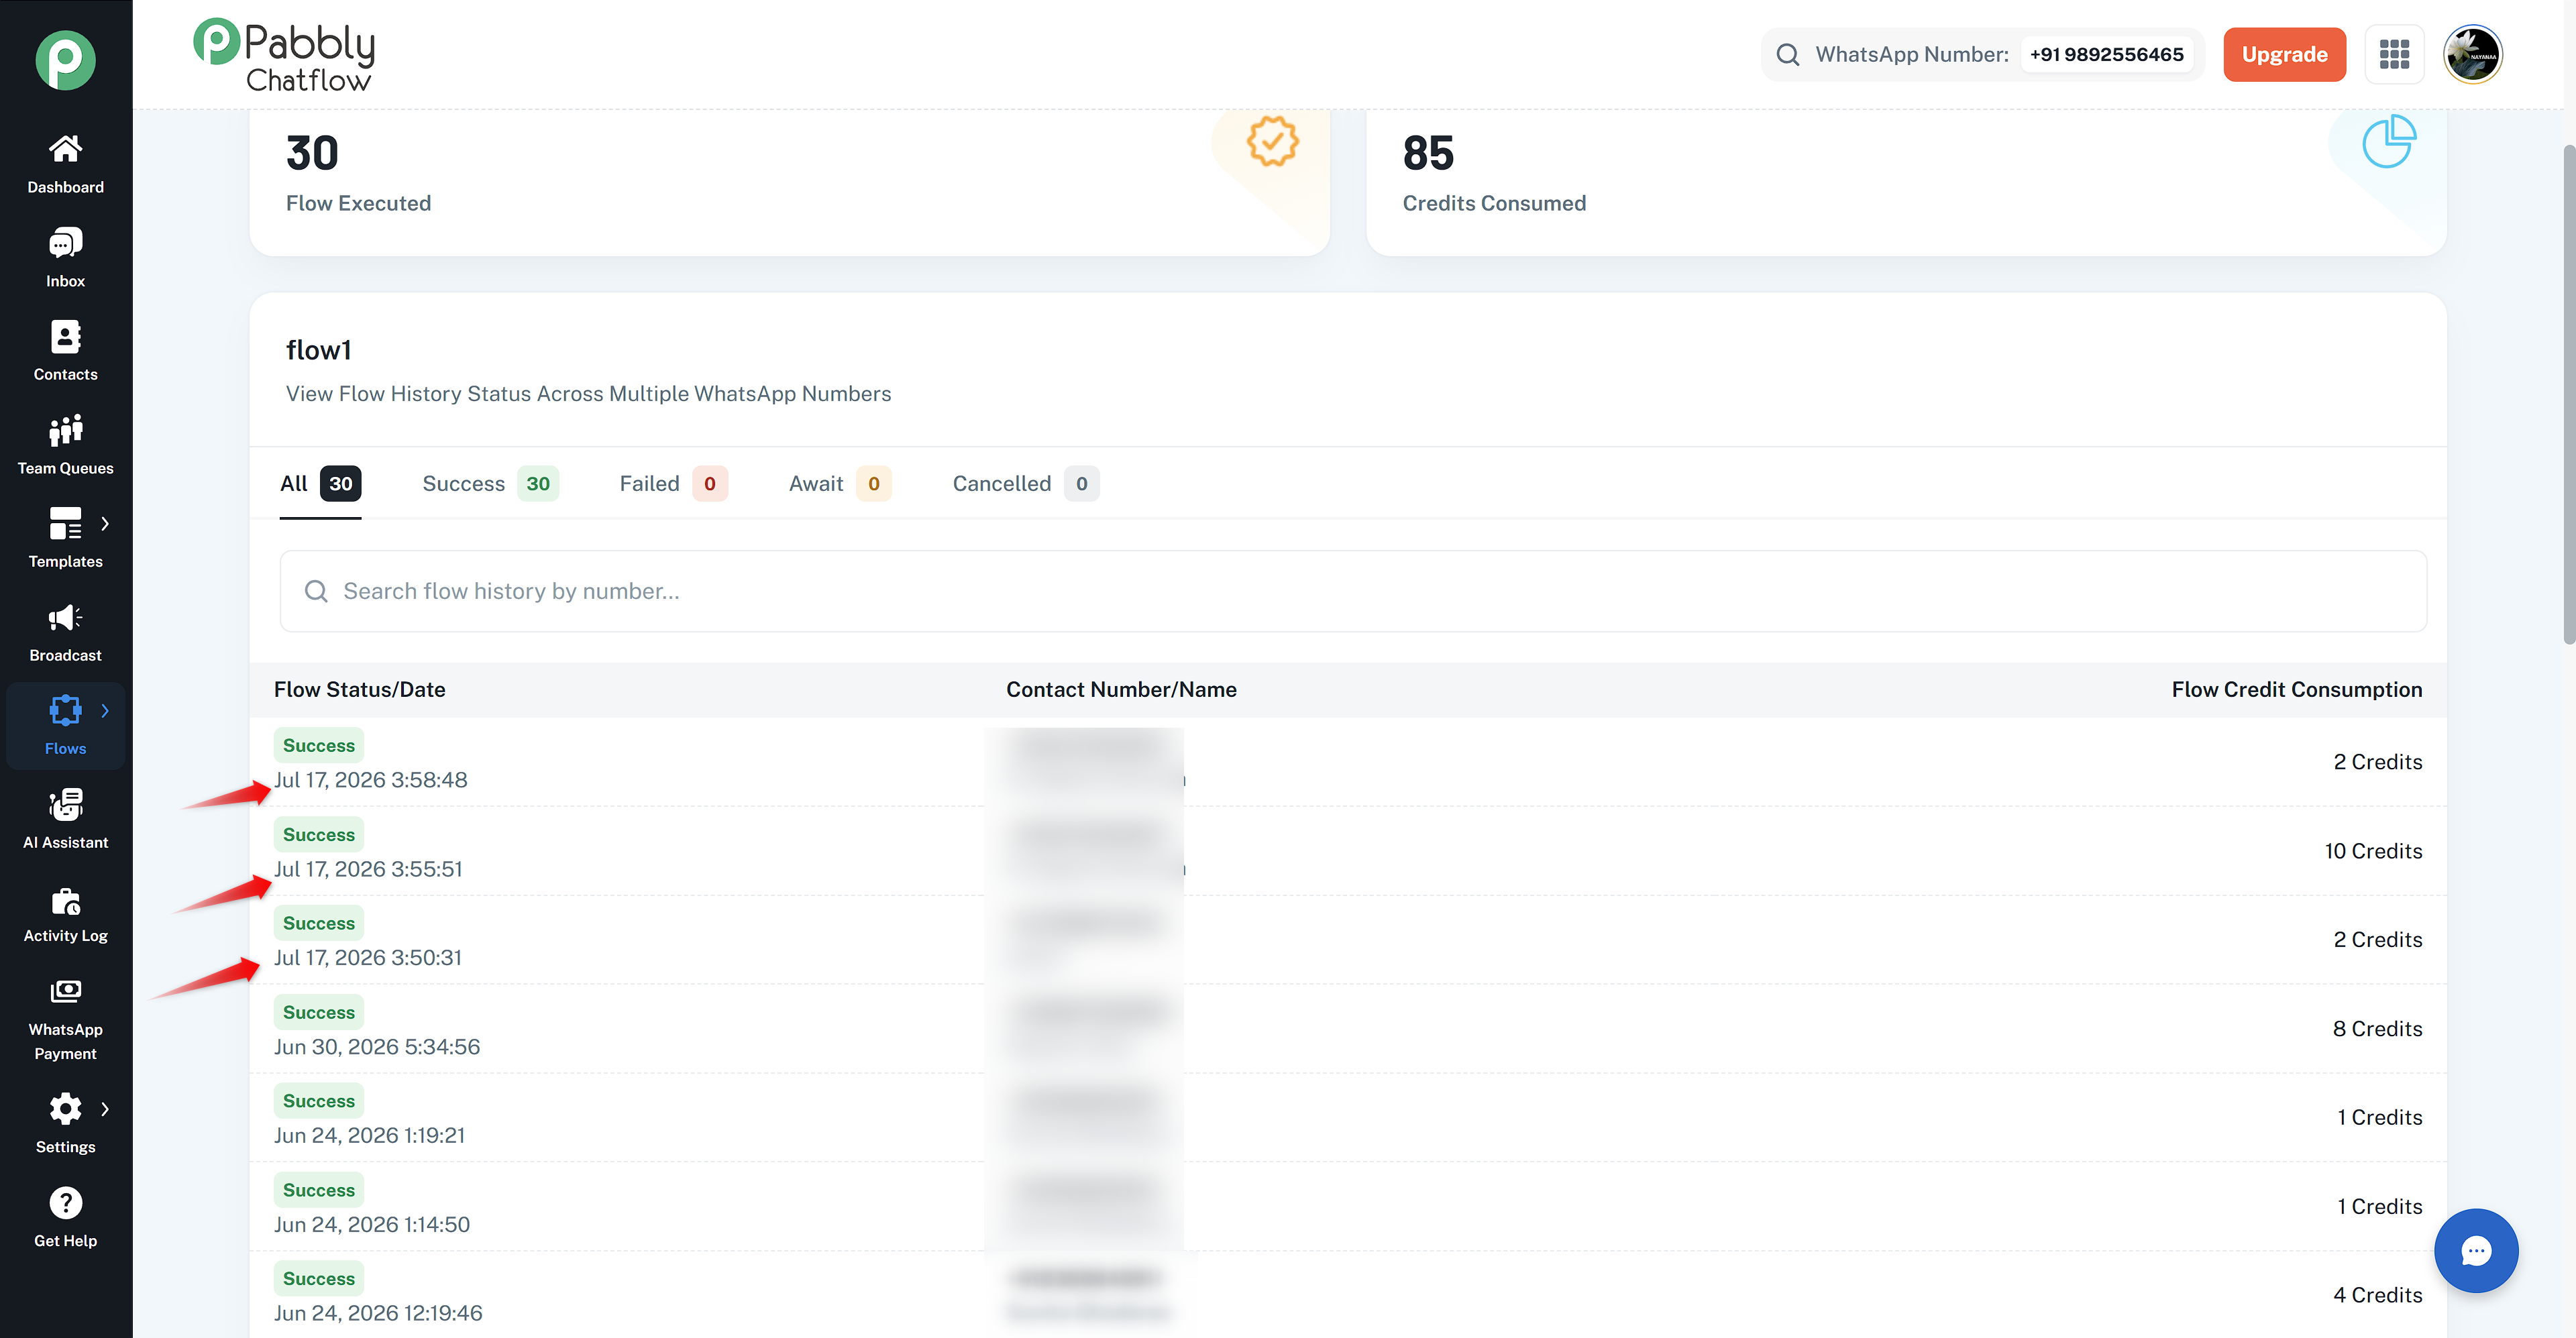Open the Inbox chat icon
Image resolution: width=2576 pixels, height=1338 pixels.
[65, 243]
